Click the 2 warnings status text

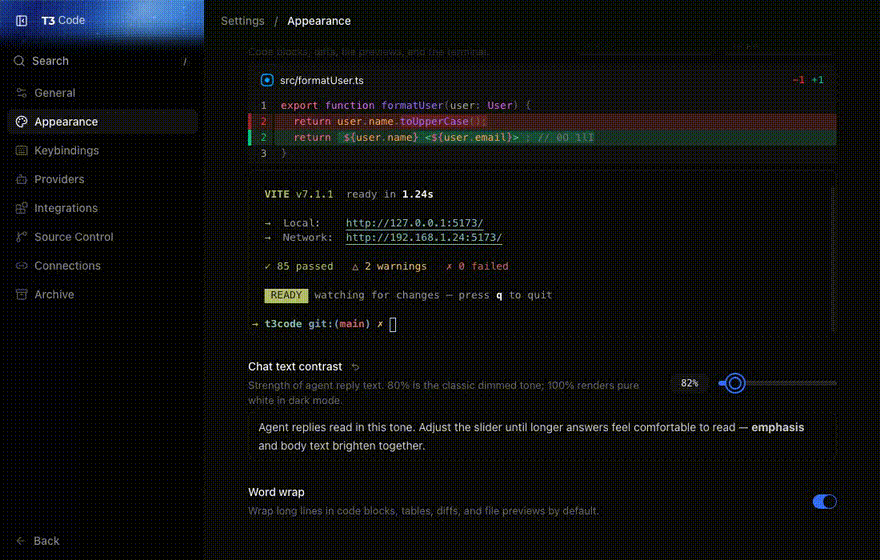(389, 266)
